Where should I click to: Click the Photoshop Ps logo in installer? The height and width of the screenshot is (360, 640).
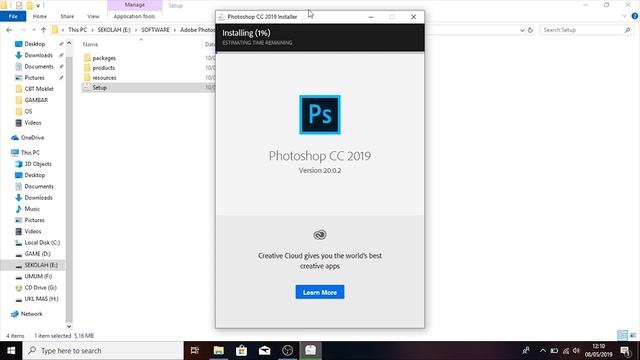[x=320, y=115]
